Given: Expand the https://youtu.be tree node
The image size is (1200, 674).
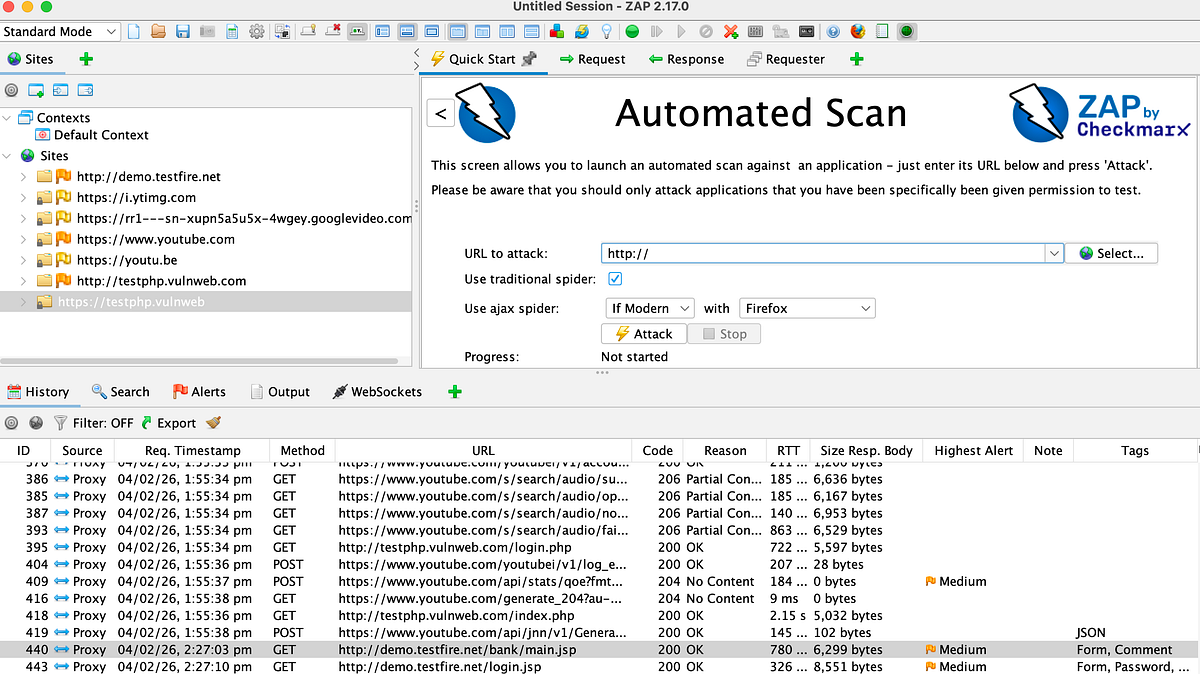Looking at the screenshot, I should 24,260.
